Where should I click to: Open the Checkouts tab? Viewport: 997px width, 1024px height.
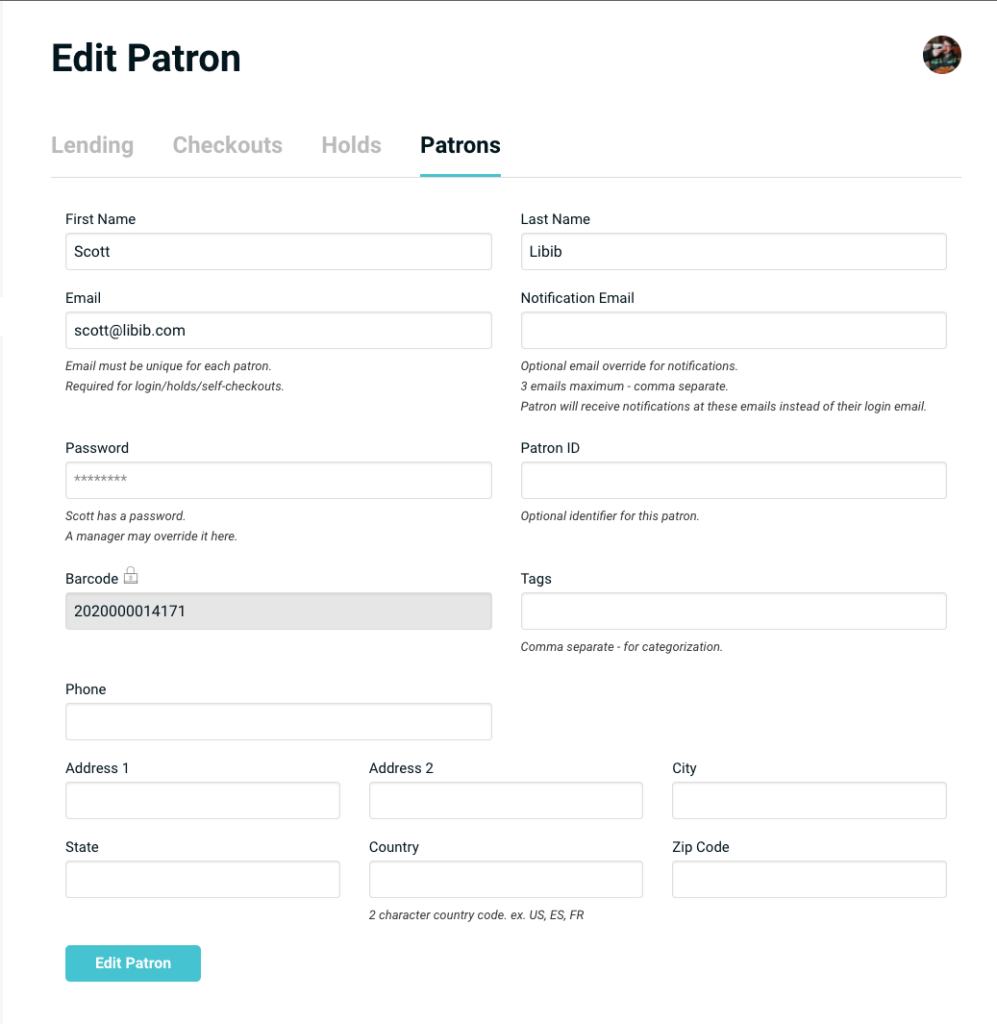[227, 145]
